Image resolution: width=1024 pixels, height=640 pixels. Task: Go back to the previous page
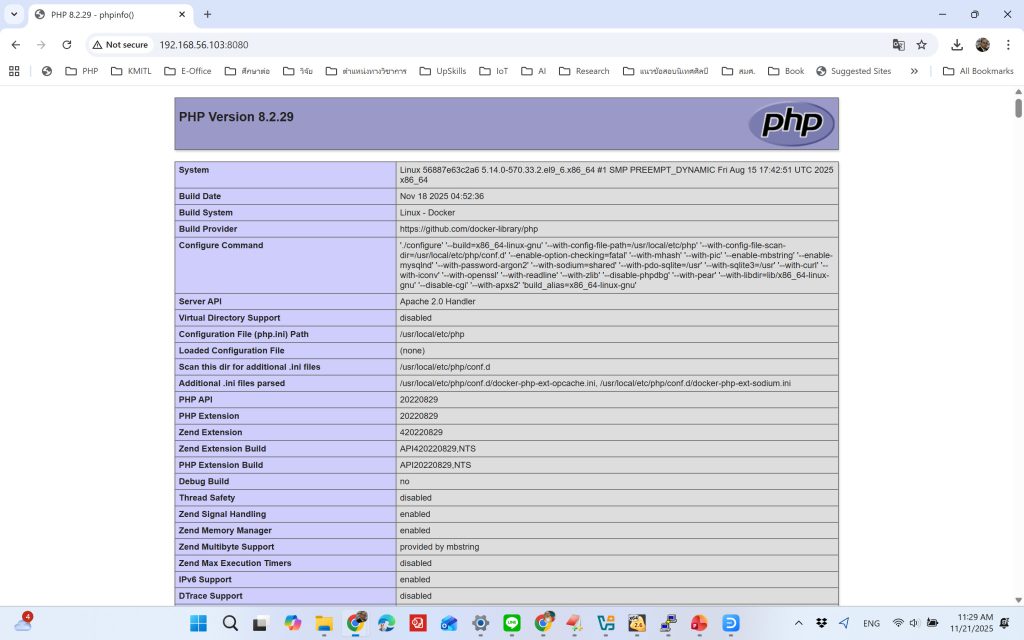coord(16,45)
